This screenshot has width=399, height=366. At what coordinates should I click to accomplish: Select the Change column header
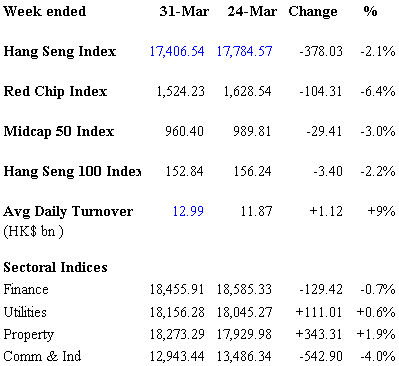coord(313,12)
